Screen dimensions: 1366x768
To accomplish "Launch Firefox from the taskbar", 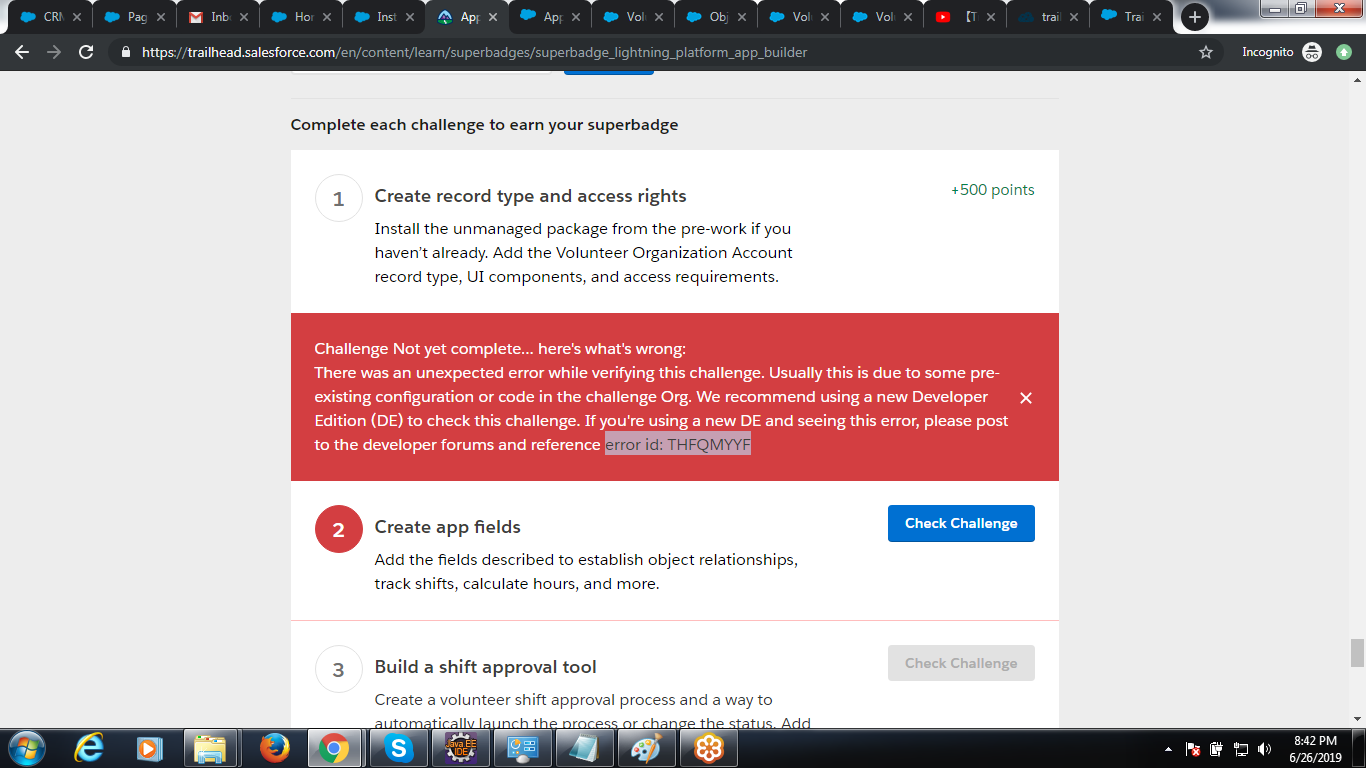I will (273, 748).
